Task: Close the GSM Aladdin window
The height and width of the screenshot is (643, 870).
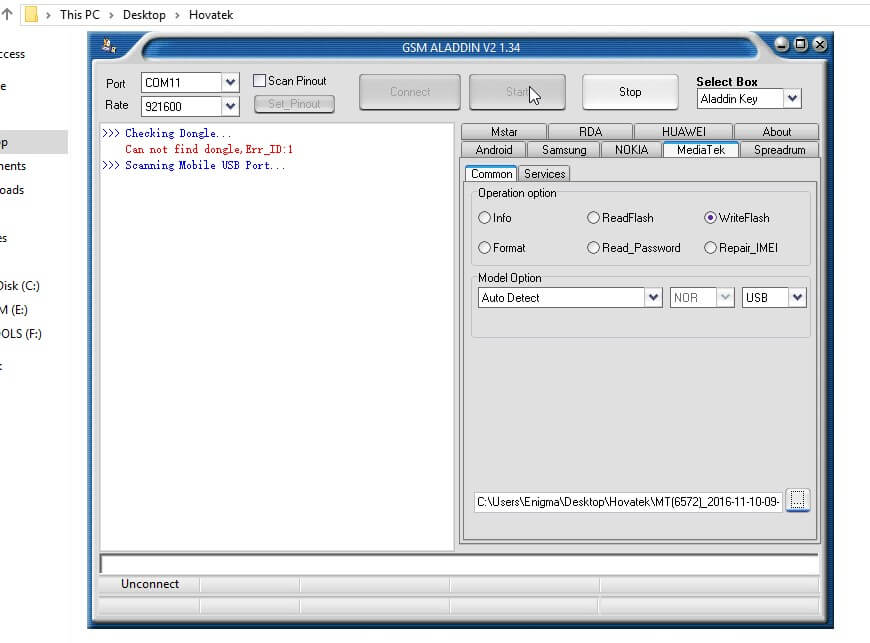Action: [x=819, y=45]
